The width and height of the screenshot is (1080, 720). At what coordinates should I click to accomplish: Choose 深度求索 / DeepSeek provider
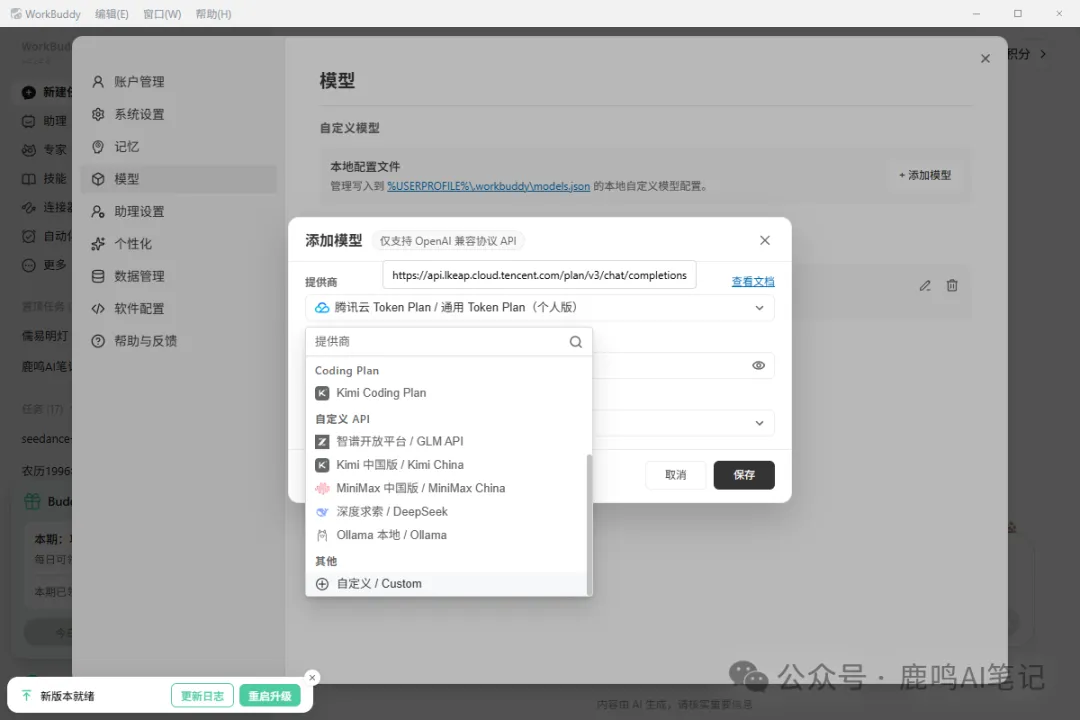tap(448, 511)
